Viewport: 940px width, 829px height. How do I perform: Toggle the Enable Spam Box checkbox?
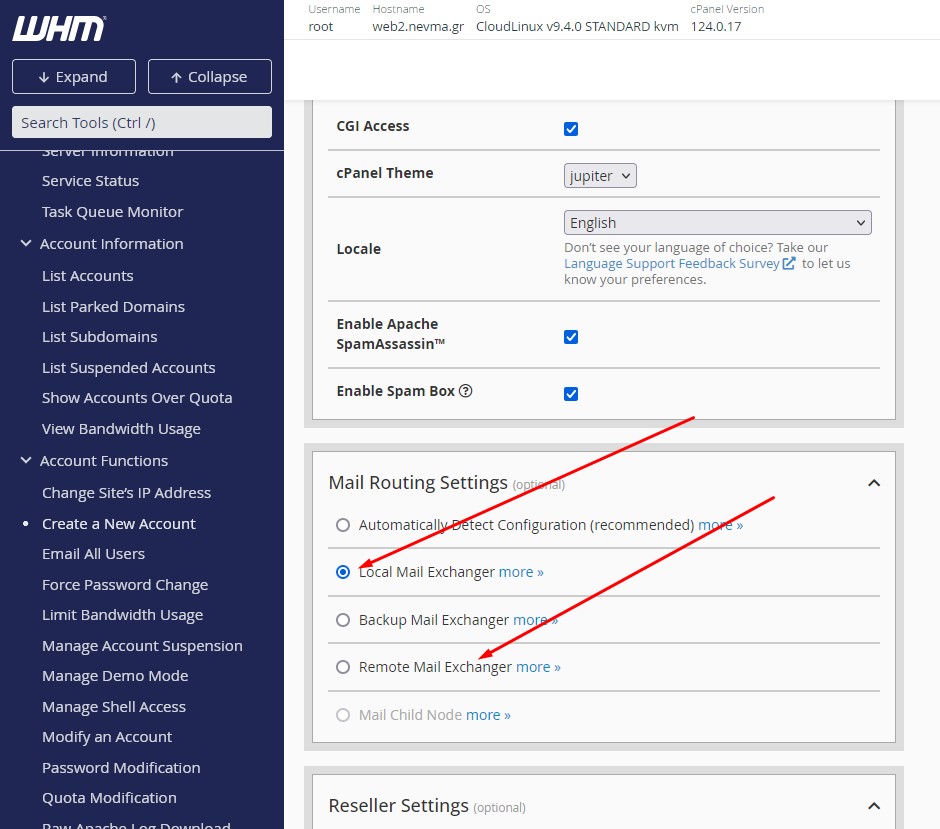click(x=571, y=394)
